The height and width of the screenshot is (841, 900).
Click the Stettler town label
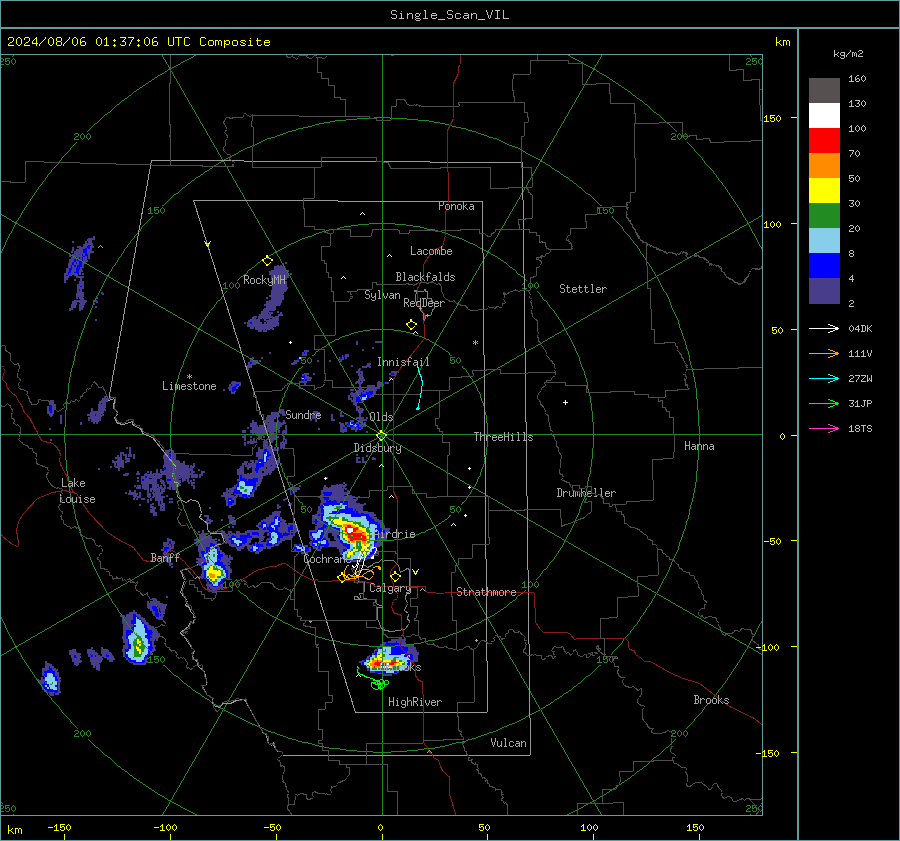click(583, 289)
